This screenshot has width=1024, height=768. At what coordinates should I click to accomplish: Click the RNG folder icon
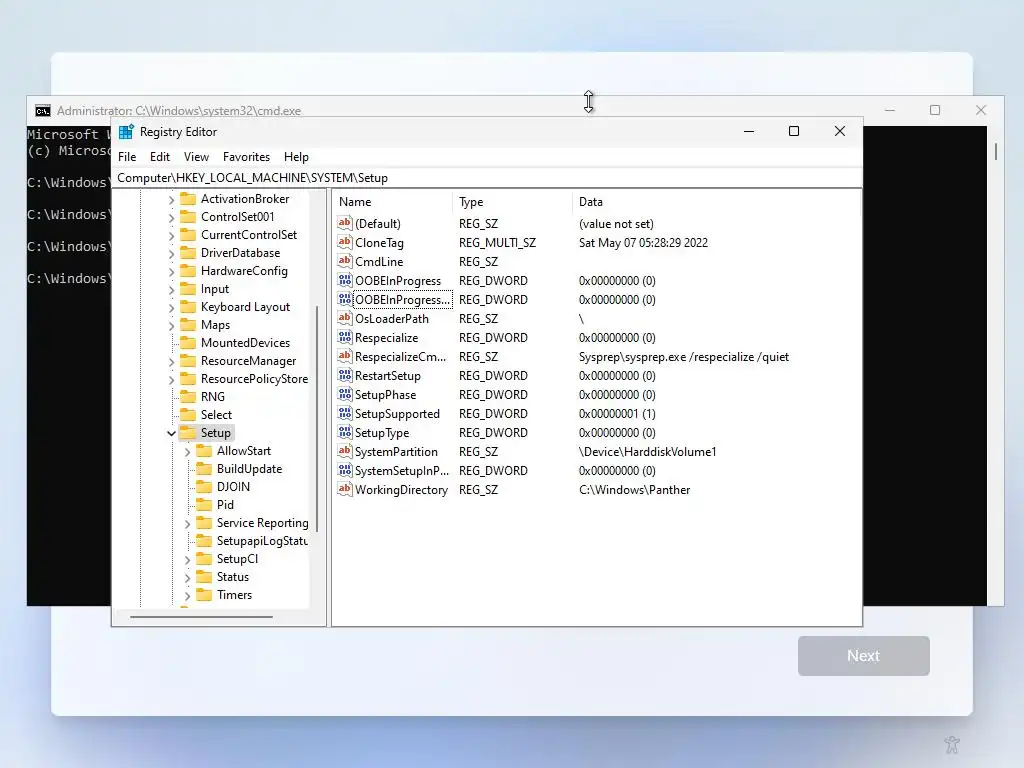tap(188, 396)
